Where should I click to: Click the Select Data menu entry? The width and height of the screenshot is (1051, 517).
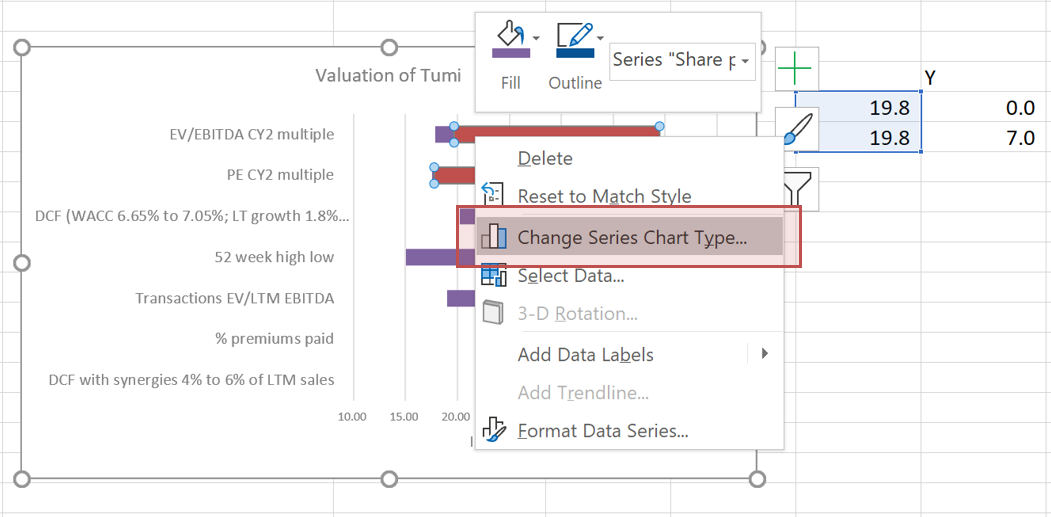tap(571, 275)
